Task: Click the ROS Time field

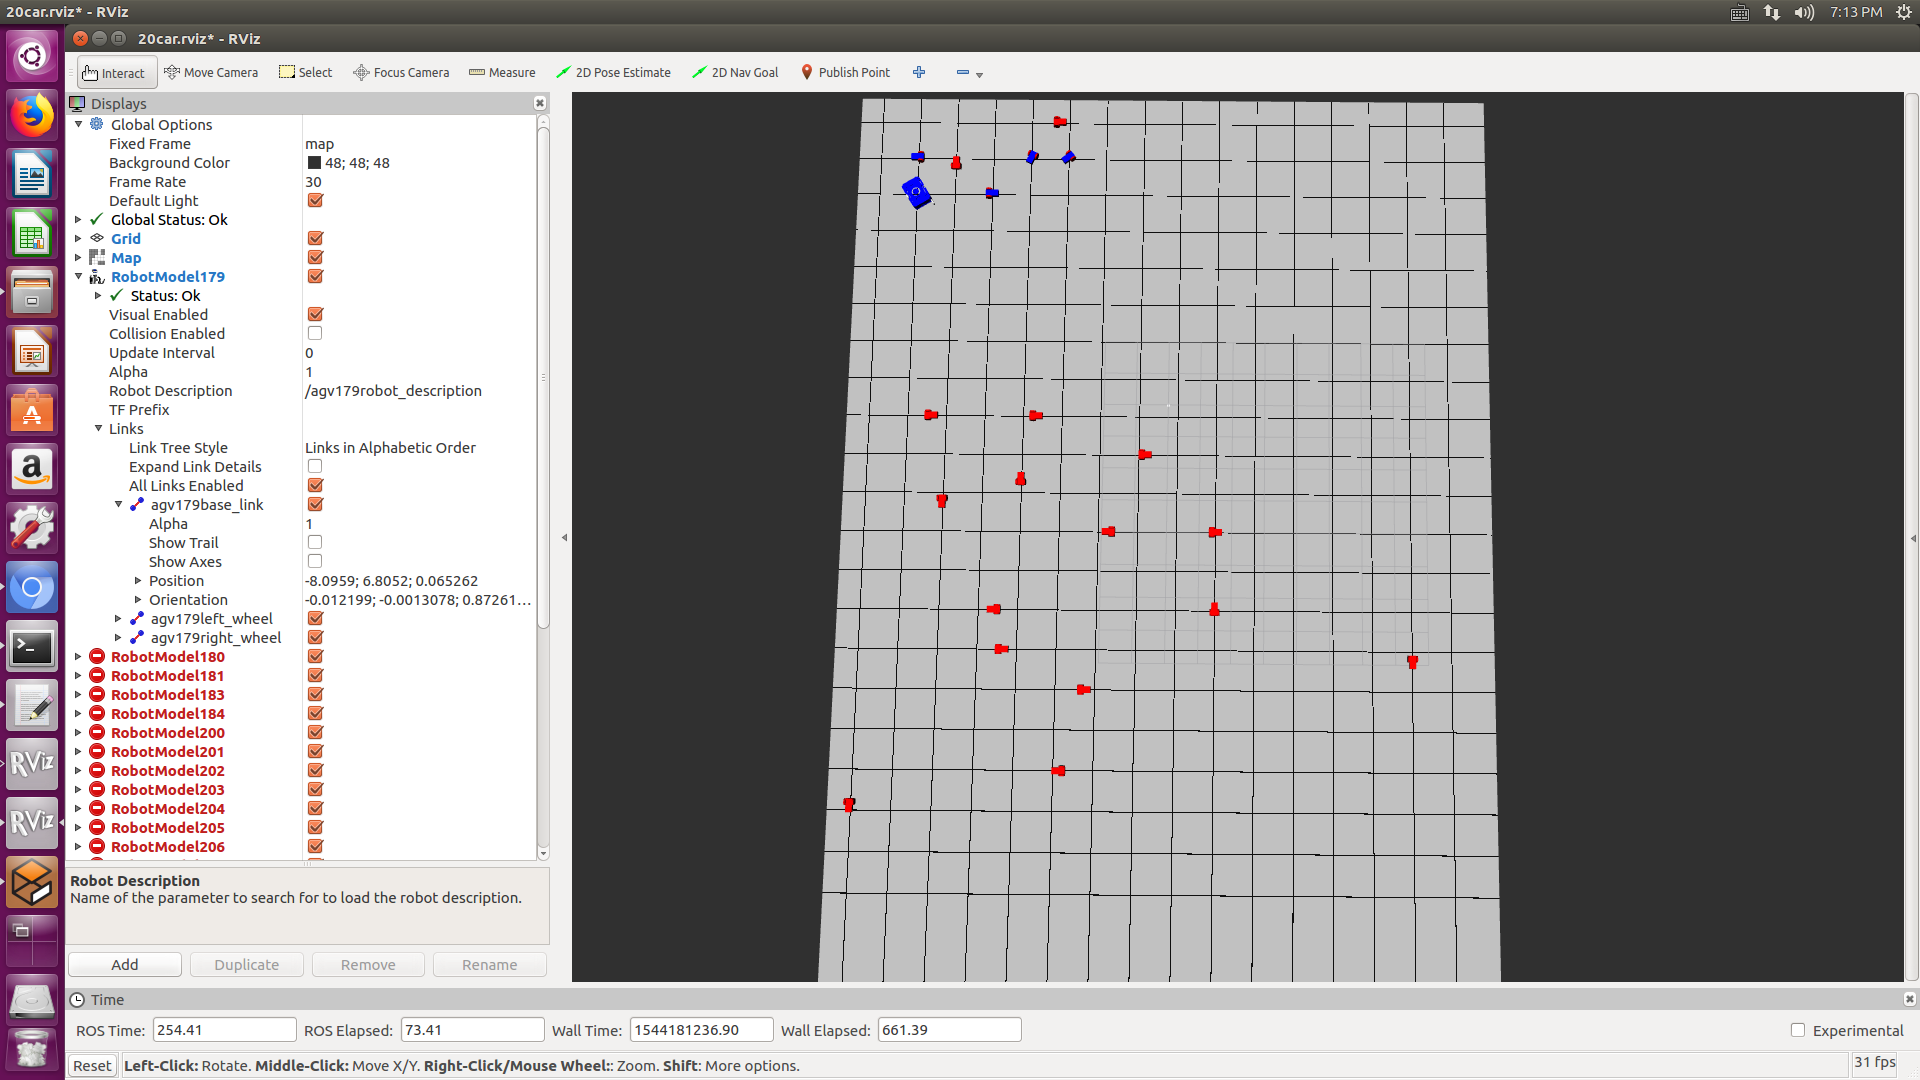Action: pyautogui.click(x=224, y=1030)
